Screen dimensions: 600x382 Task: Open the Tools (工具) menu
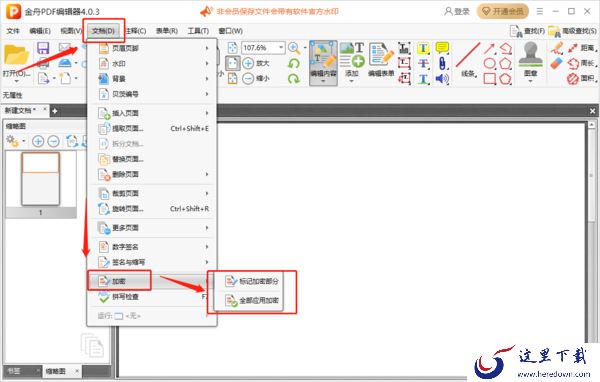click(198, 31)
